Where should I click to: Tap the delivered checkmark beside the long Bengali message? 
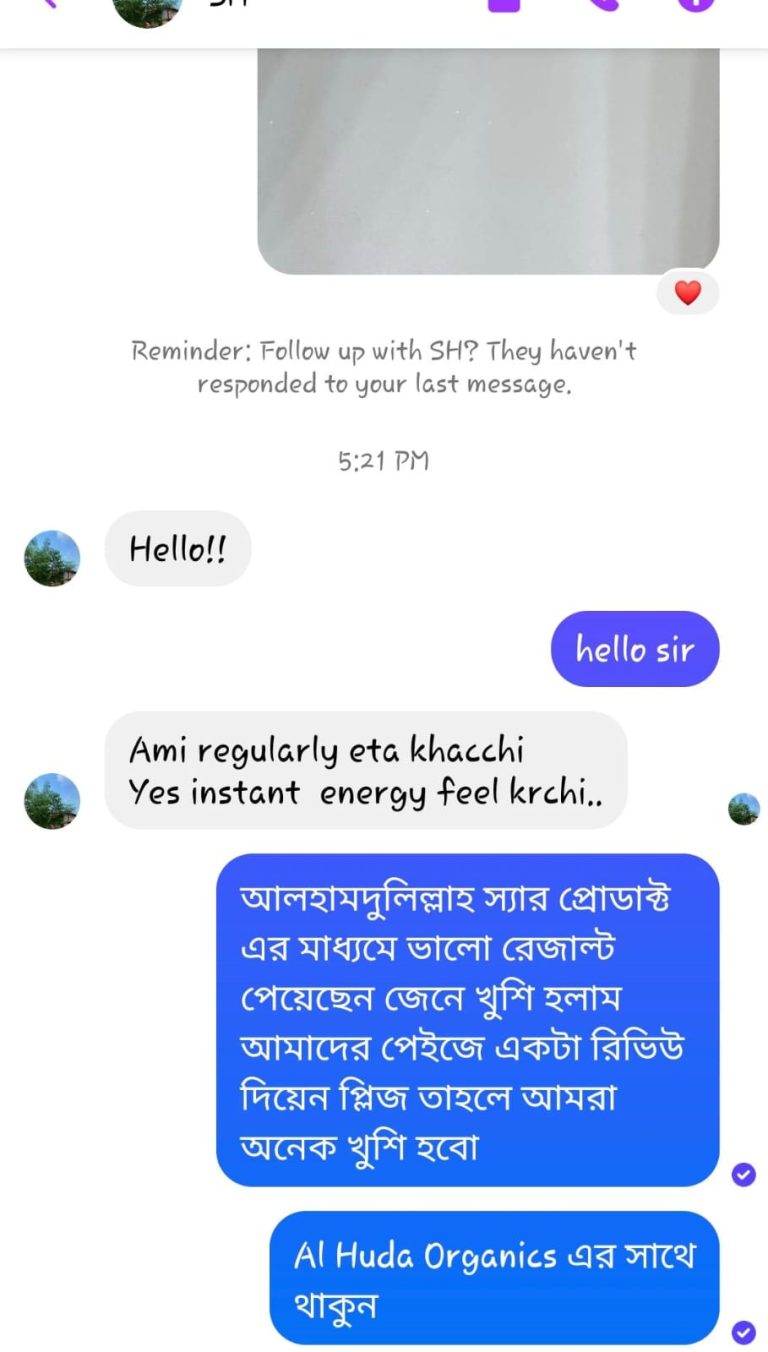coord(743,1174)
